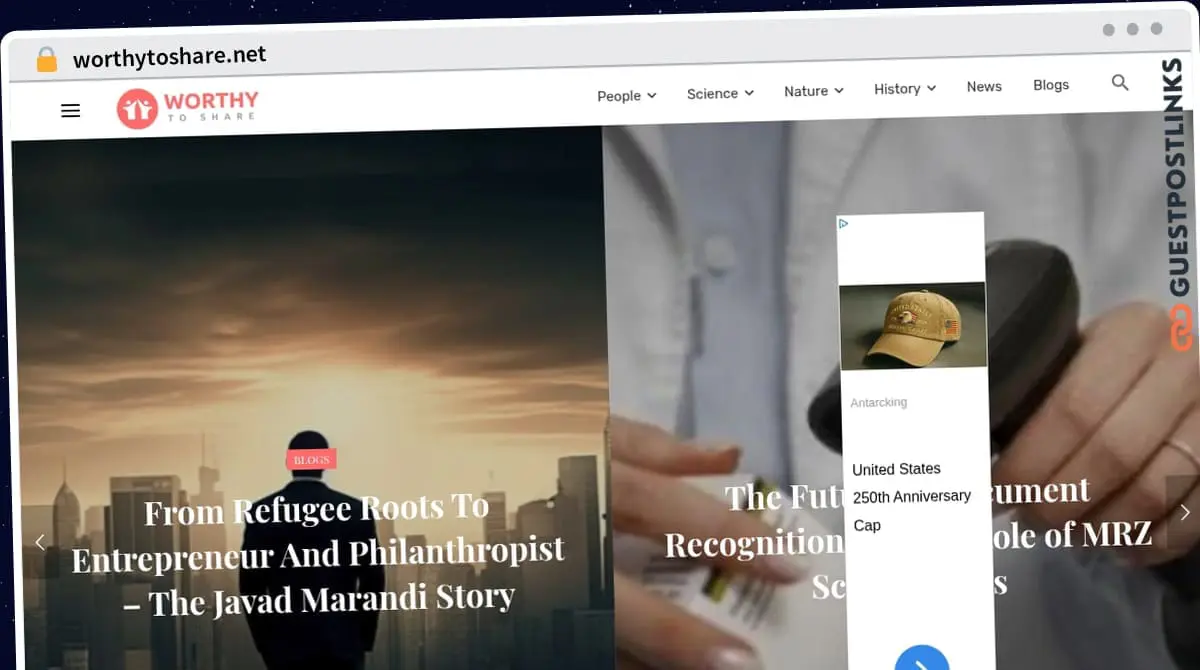Expand the Nature menu
The height and width of the screenshot is (670, 1200).
(814, 91)
